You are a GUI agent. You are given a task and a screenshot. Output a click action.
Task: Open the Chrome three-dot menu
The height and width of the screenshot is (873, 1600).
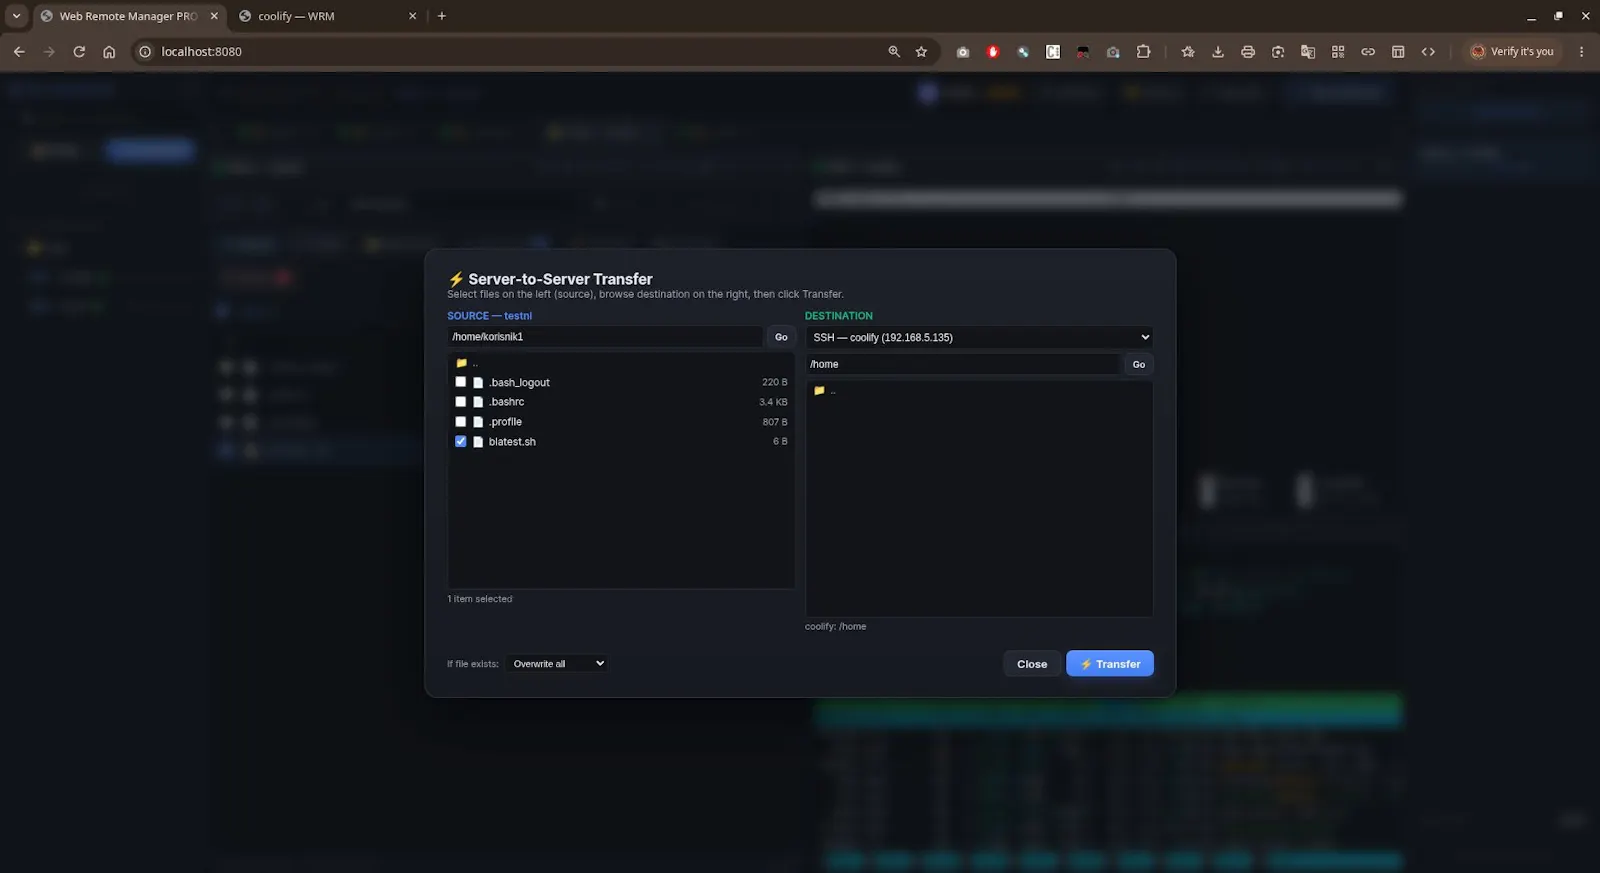coord(1581,52)
